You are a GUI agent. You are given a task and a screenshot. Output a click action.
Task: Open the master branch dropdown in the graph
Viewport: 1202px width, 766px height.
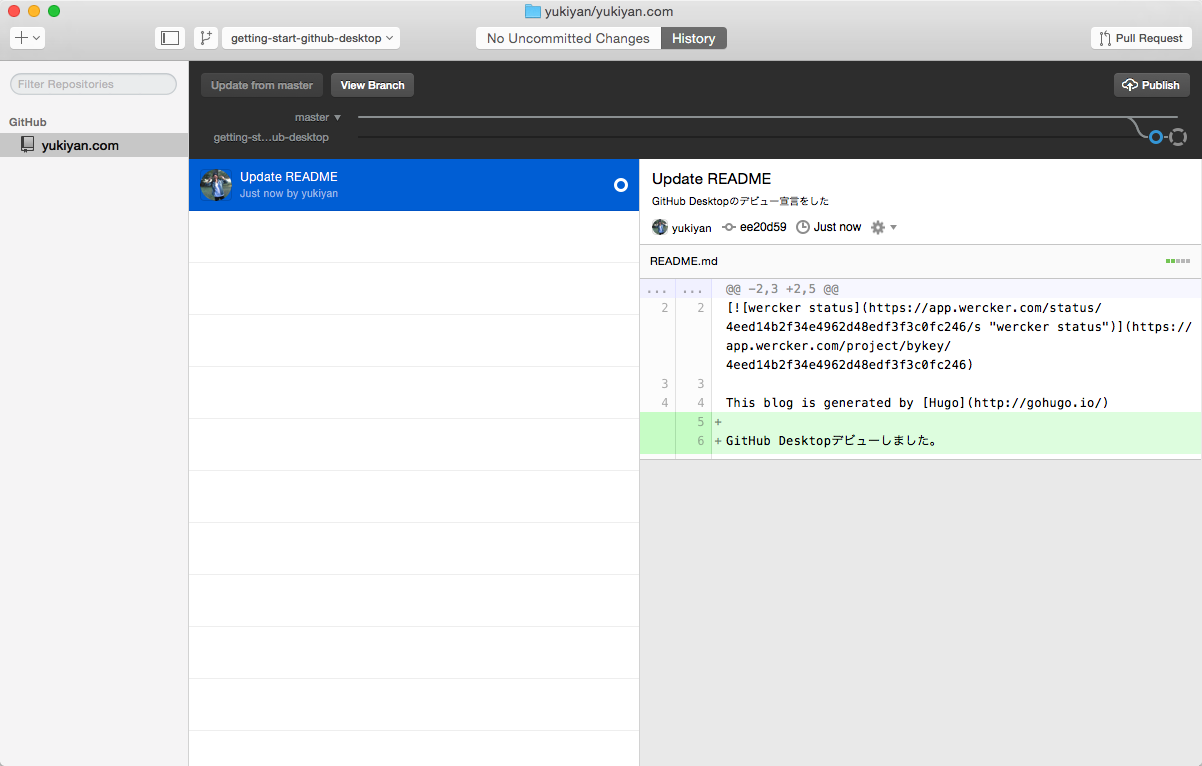click(x=317, y=117)
